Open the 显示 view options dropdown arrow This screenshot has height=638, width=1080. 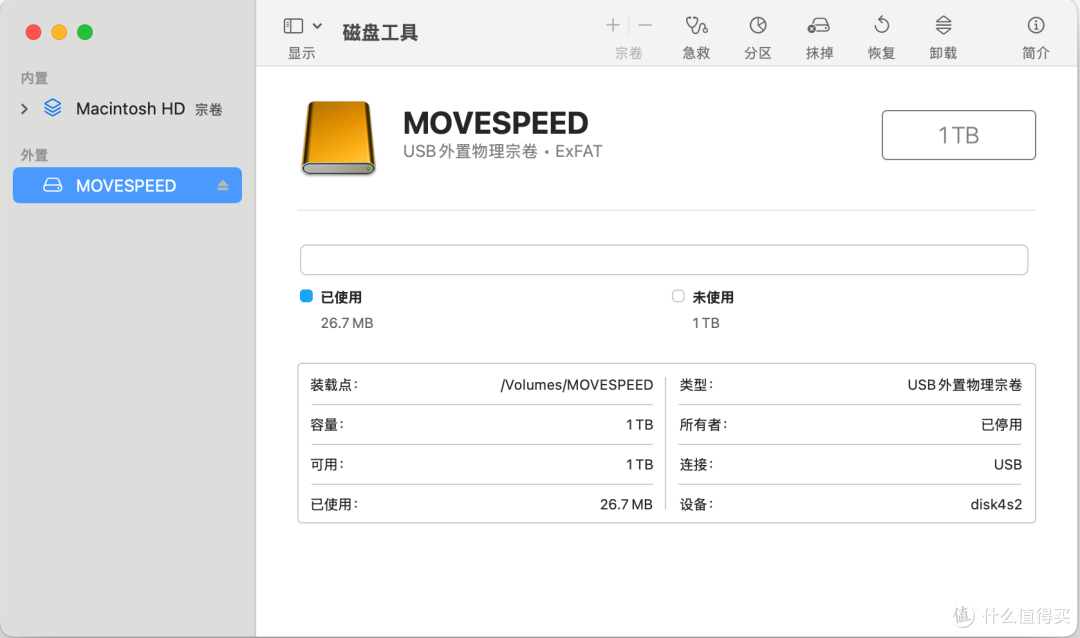[x=317, y=26]
